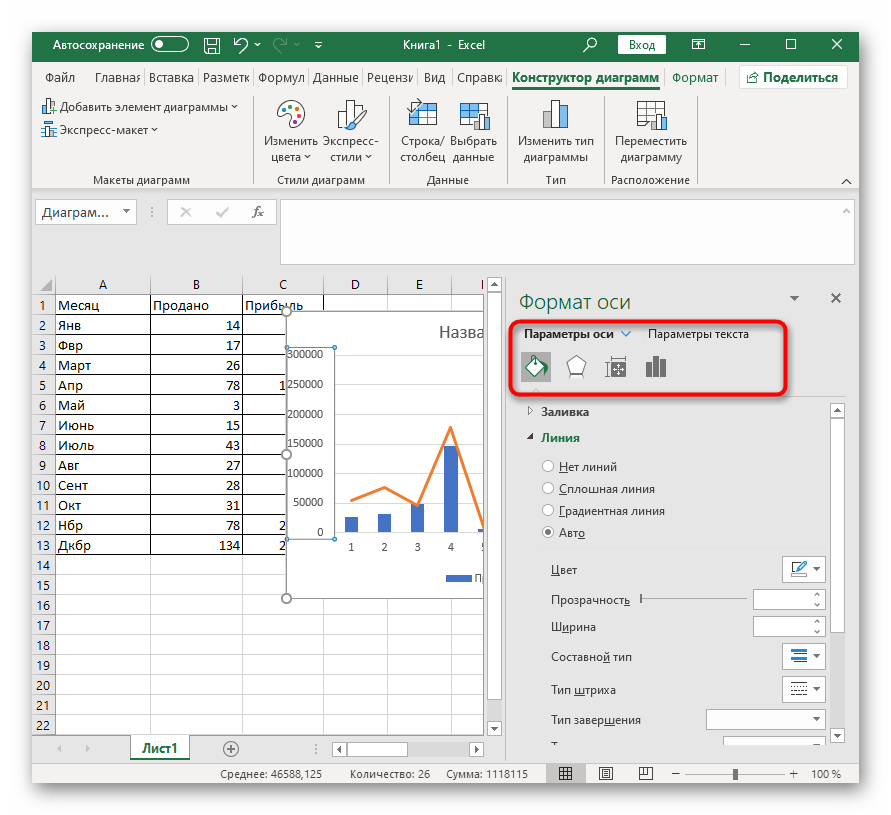The image size is (891, 815).
Task: Select the Сплошная линия radio button
Action: coord(547,488)
